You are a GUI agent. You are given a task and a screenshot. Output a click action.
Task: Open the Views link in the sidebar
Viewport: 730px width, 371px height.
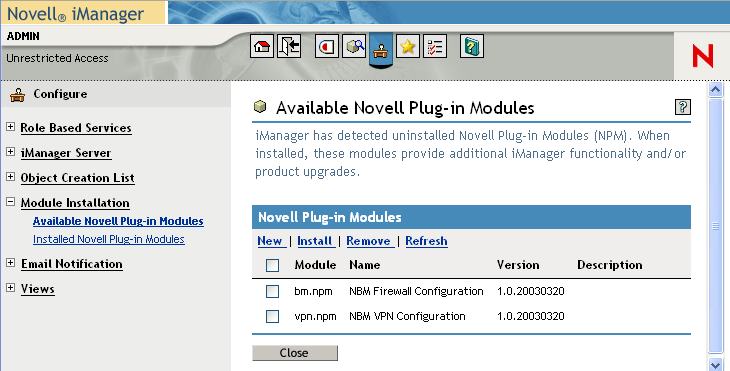click(x=38, y=289)
